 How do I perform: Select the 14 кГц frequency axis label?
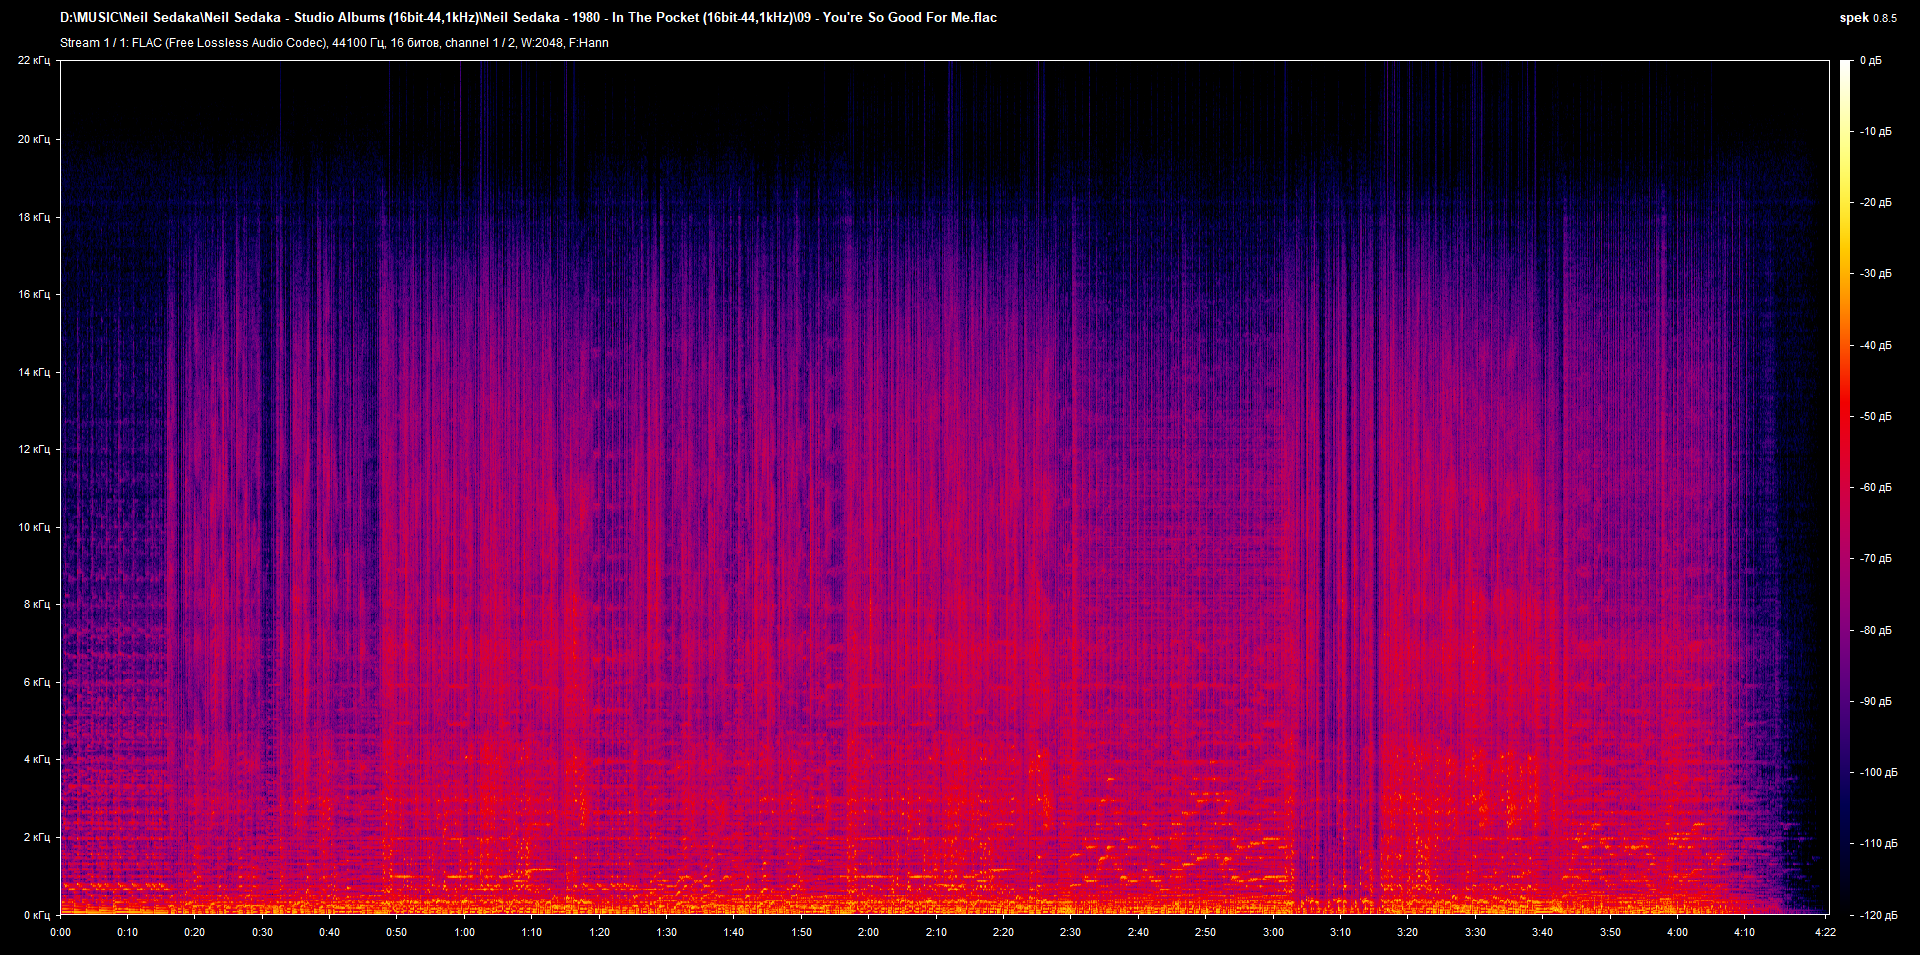(33, 372)
